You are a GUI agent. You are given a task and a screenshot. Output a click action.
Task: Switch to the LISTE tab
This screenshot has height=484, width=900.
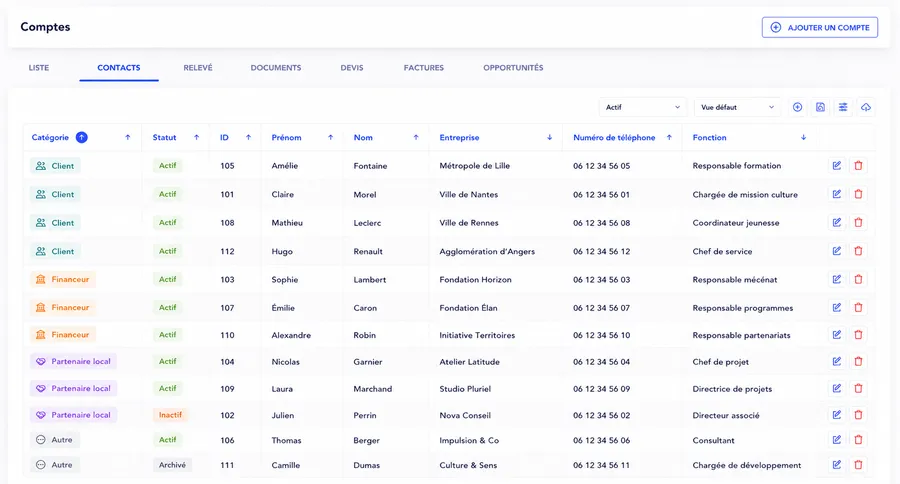pyautogui.click(x=39, y=68)
